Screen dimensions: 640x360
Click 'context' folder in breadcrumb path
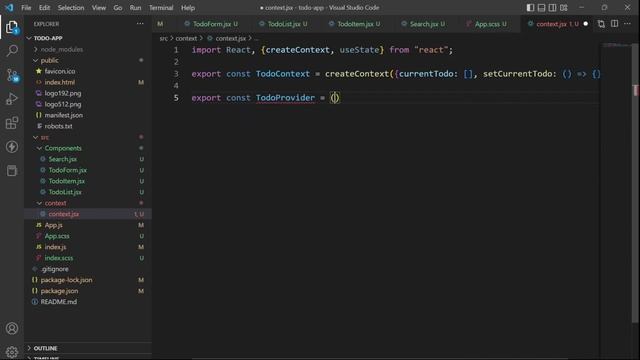(x=186, y=38)
